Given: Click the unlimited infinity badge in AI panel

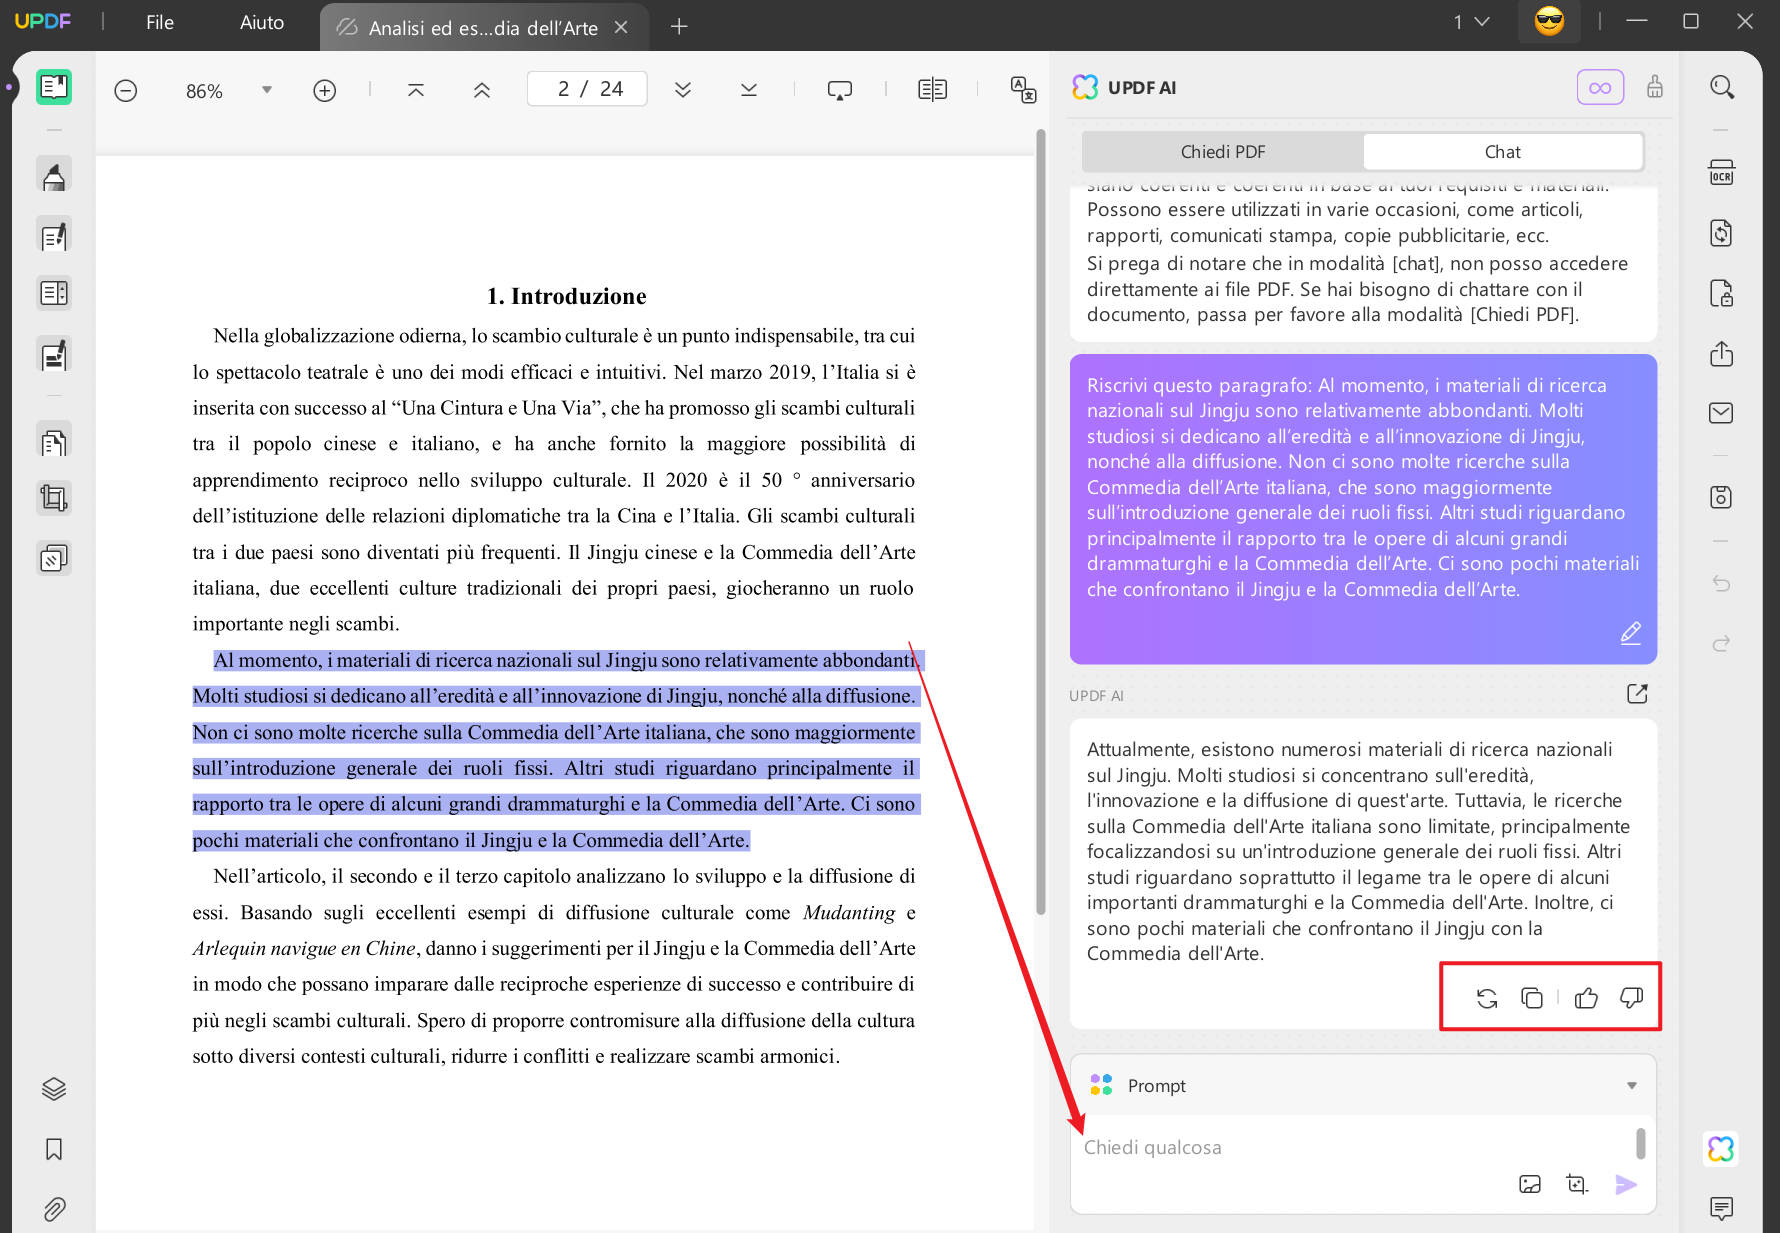Looking at the screenshot, I should [1601, 88].
